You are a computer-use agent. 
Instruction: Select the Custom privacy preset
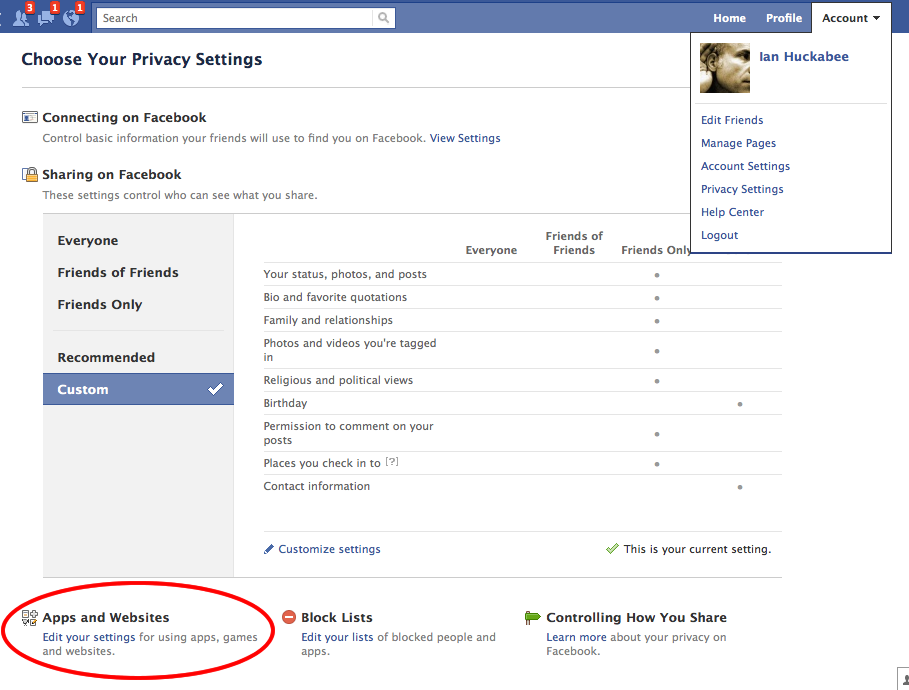coord(138,389)
